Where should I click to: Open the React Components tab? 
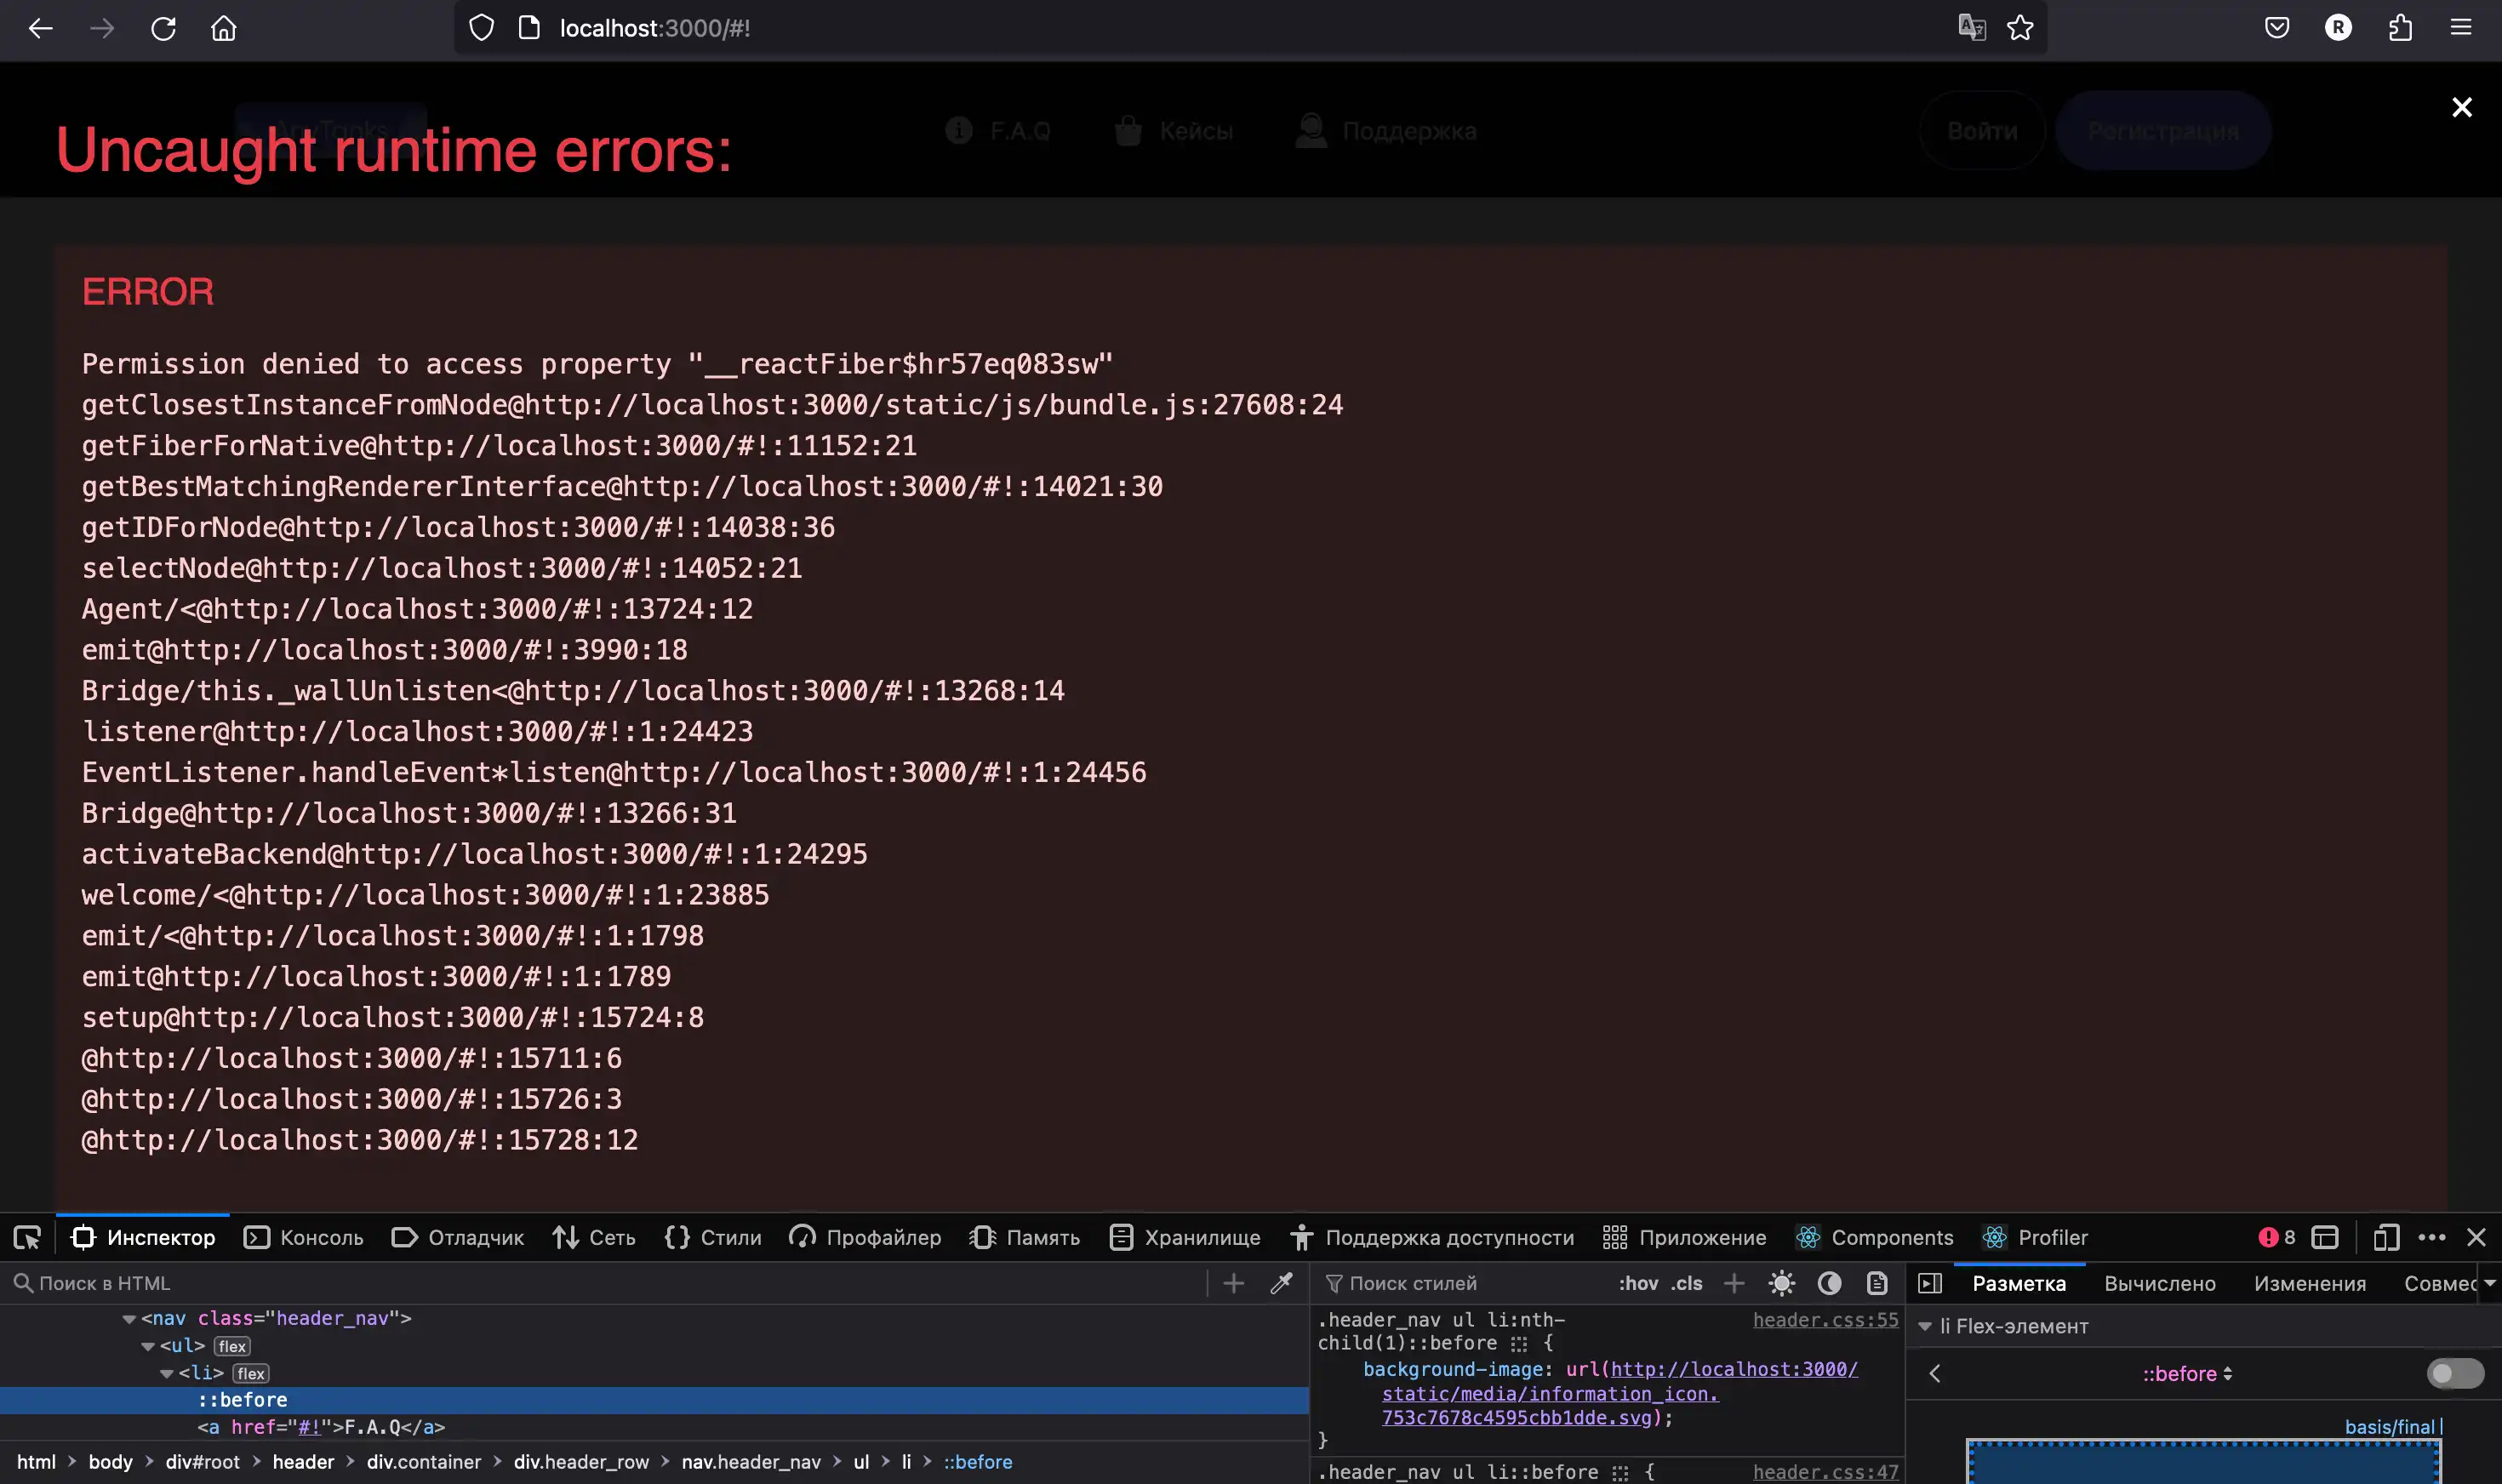[x=1874, y=1238]
